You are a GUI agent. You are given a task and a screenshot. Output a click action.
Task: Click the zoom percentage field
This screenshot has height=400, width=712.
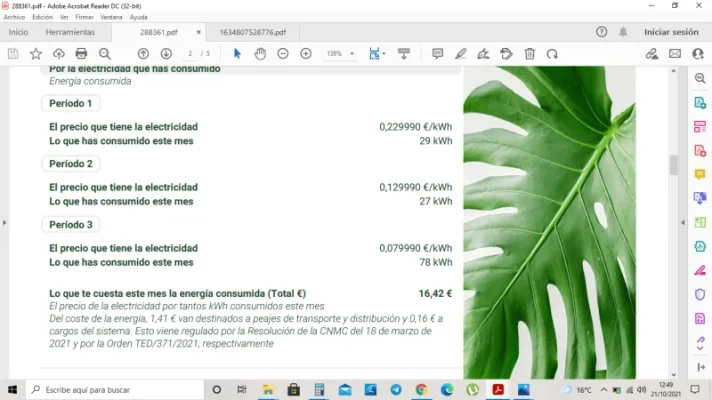coord(334,54)
